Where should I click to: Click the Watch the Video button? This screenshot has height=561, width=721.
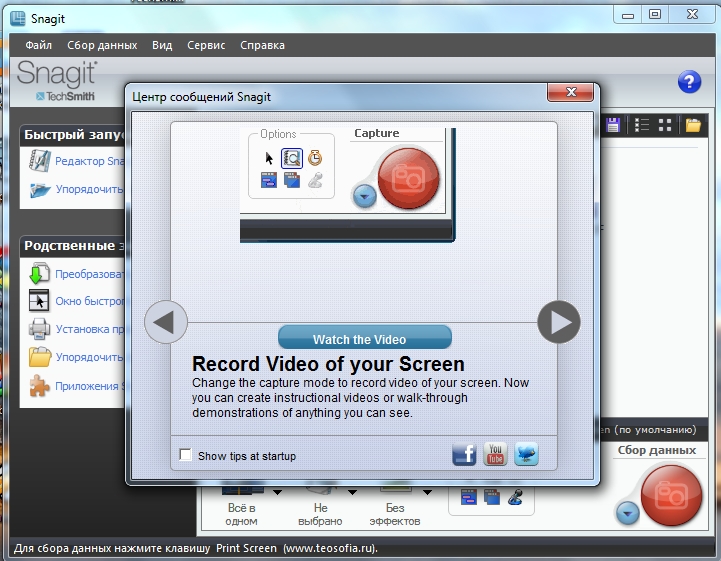[365, 338]
